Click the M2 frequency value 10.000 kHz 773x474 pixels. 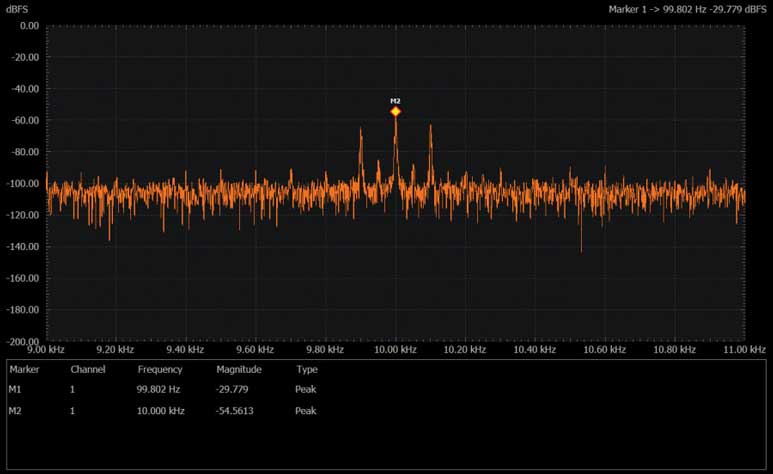coord(161,411)
